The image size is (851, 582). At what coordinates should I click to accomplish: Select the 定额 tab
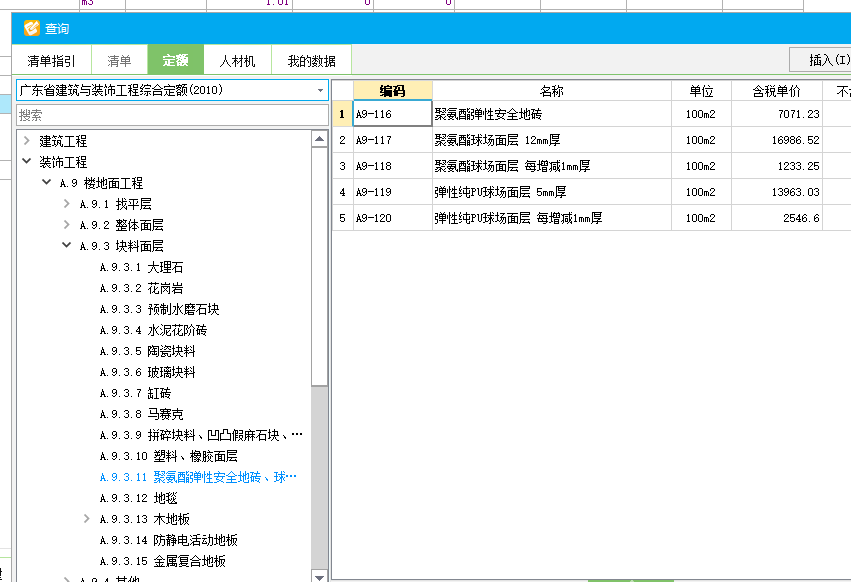tap(176, 60)
